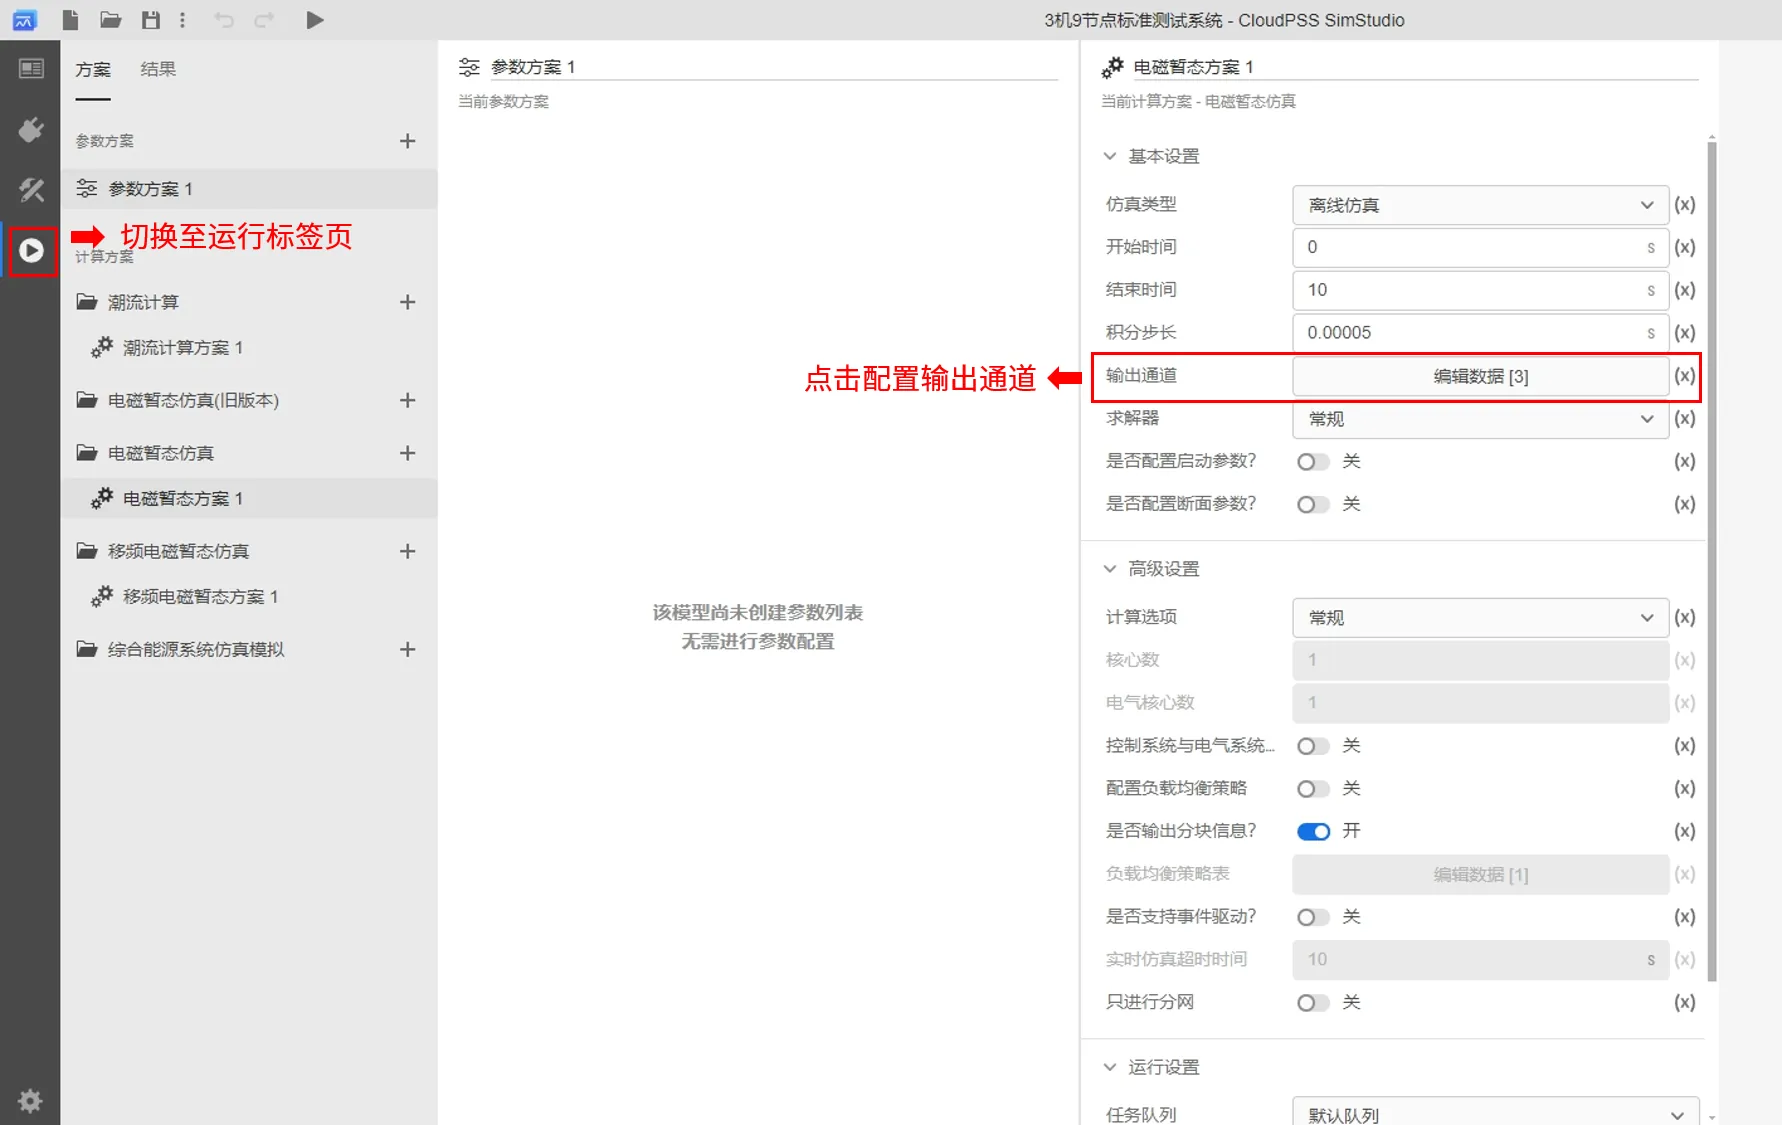Click the (x) expression icon for 只进行分网
This screenshot has width=1782, height=1125.
pos(1685,1002)
